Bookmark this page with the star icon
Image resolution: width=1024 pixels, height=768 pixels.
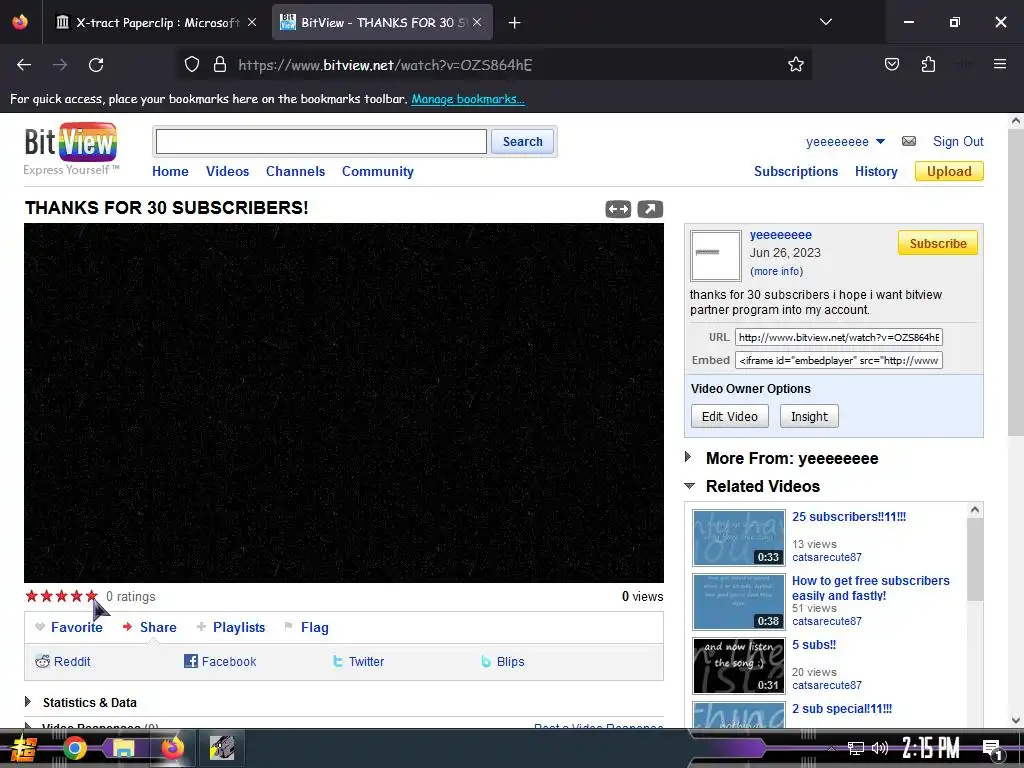pos(795,65)
